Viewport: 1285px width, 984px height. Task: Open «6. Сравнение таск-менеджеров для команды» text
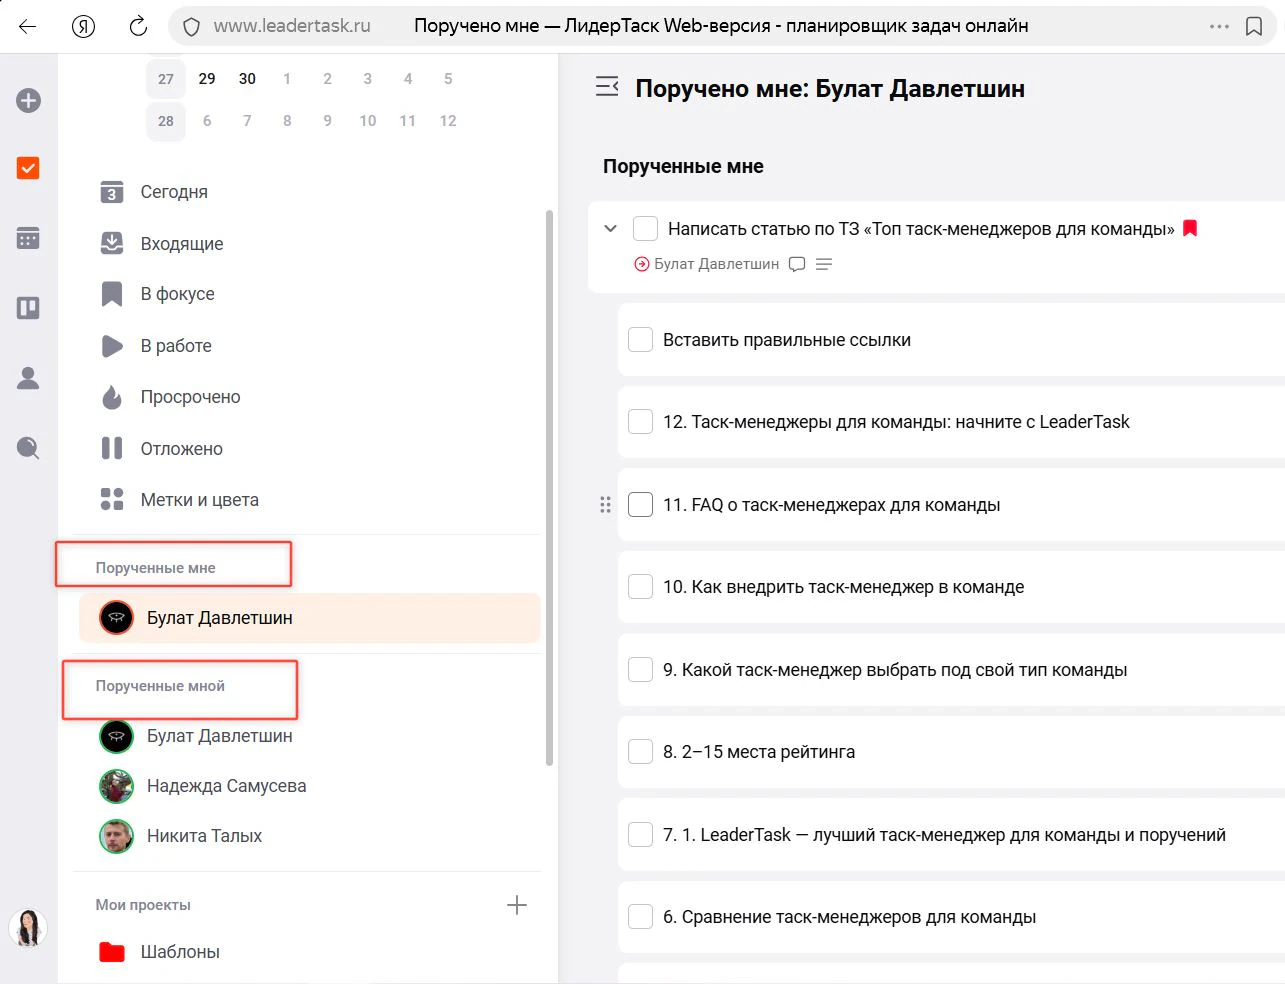point(849,917)
